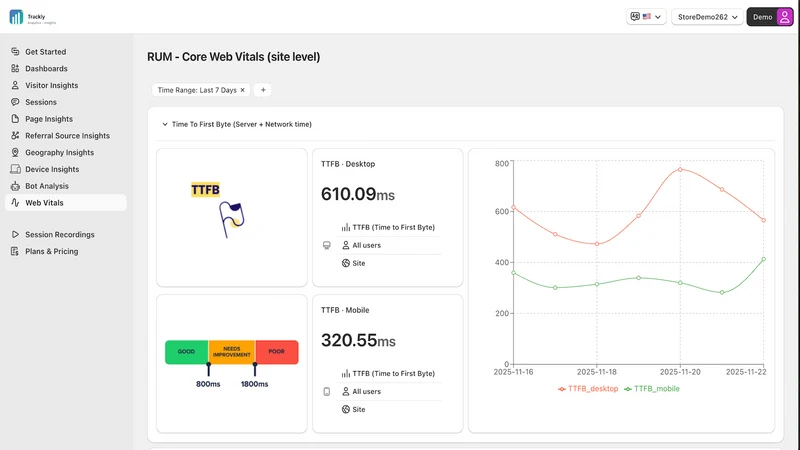Click the Page Insights document icon
This screenshot has height=450, width=800.
coord(15,119)
